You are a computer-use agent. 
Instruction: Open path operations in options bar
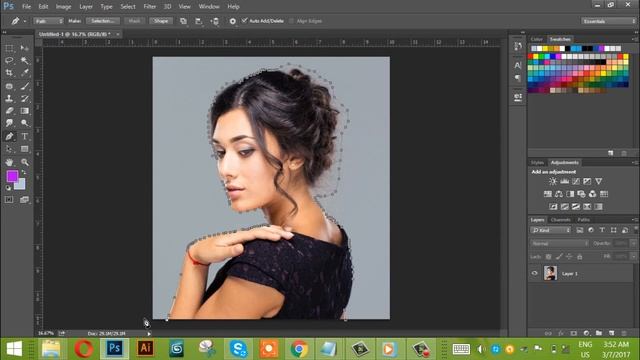183,21
